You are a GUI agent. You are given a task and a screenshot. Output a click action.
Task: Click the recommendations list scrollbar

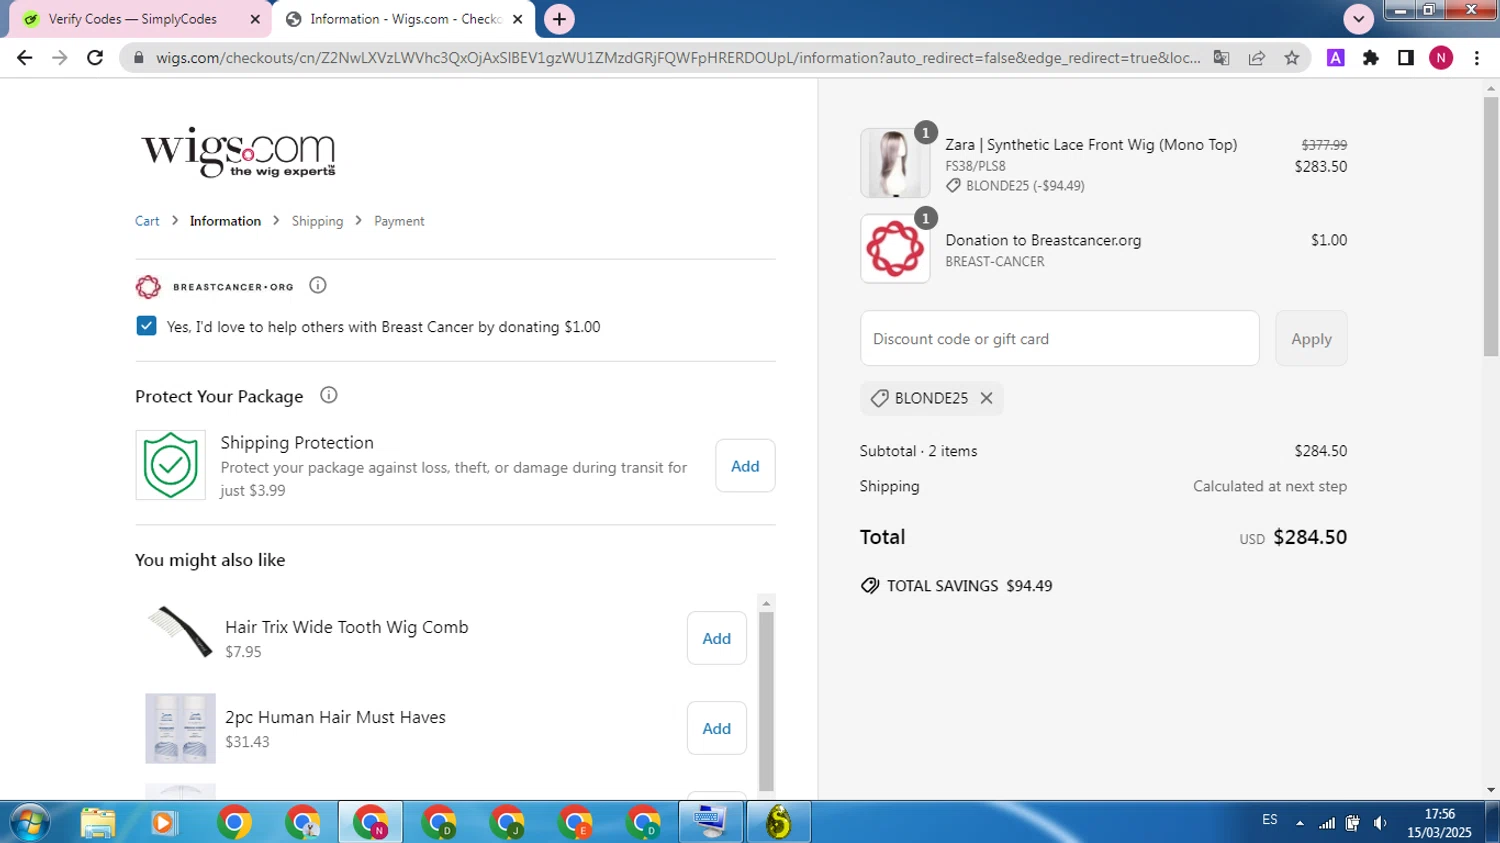click(766, 700)
